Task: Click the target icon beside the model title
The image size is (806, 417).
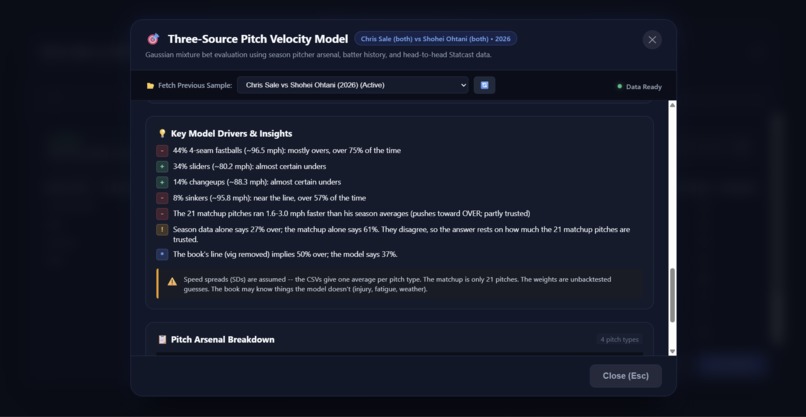Action: coord(153,39)
